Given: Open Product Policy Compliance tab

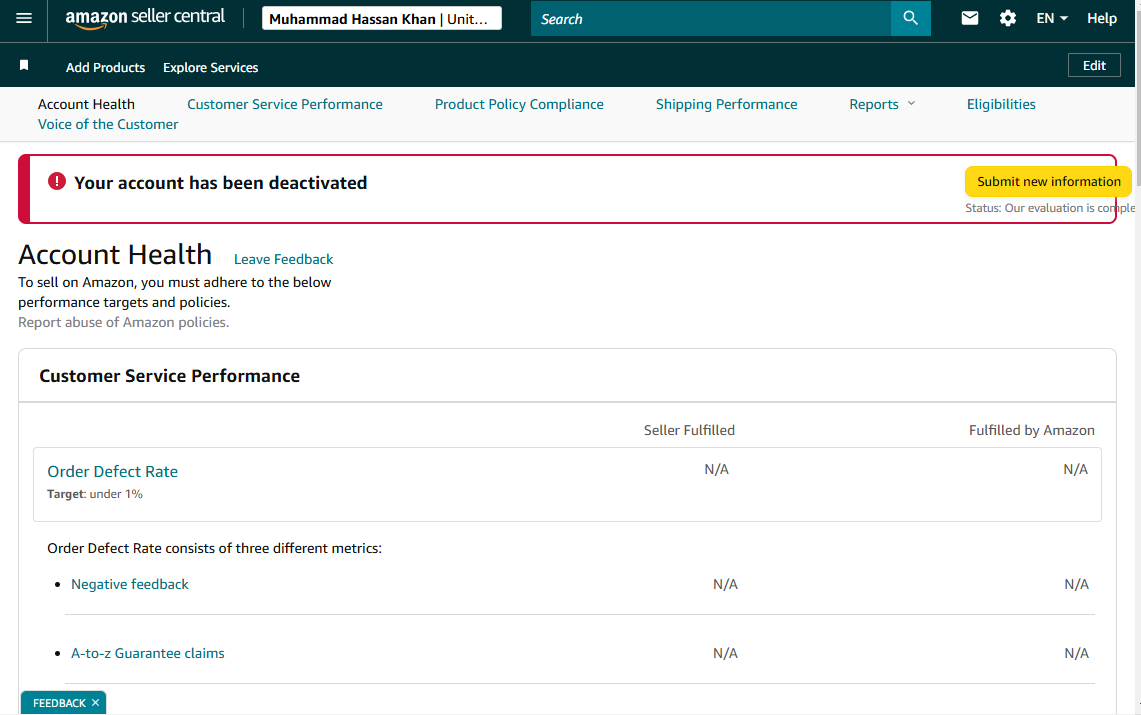Looking at the screenshot, I should coord(519,104).
